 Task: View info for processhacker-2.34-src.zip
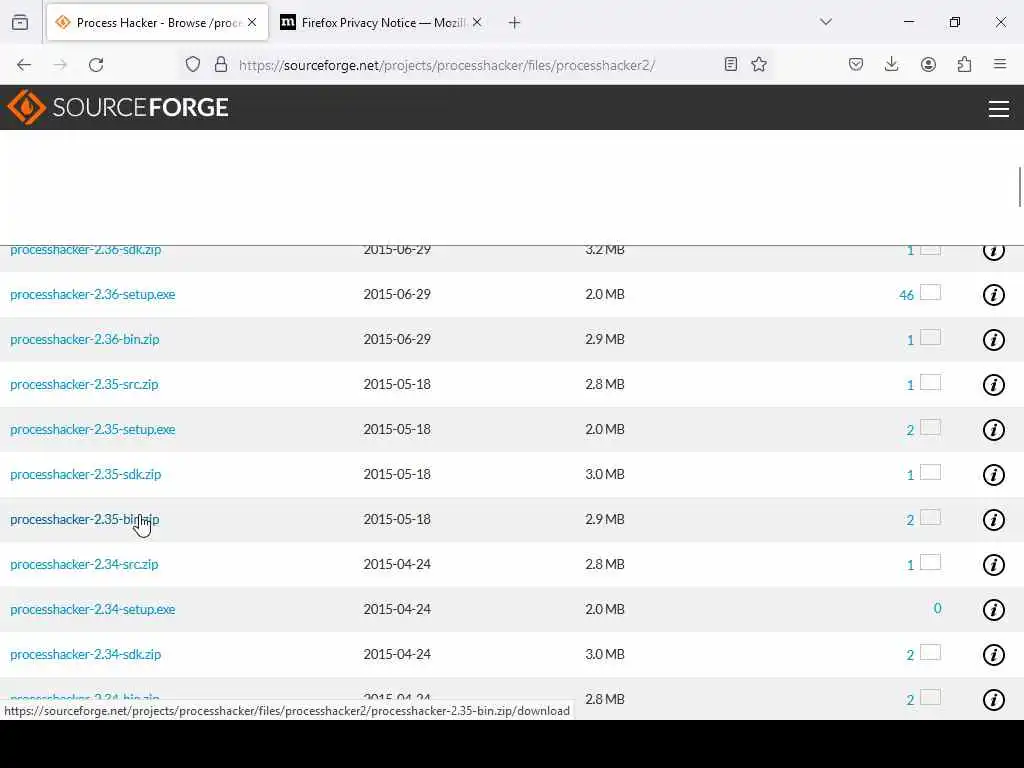993,565
